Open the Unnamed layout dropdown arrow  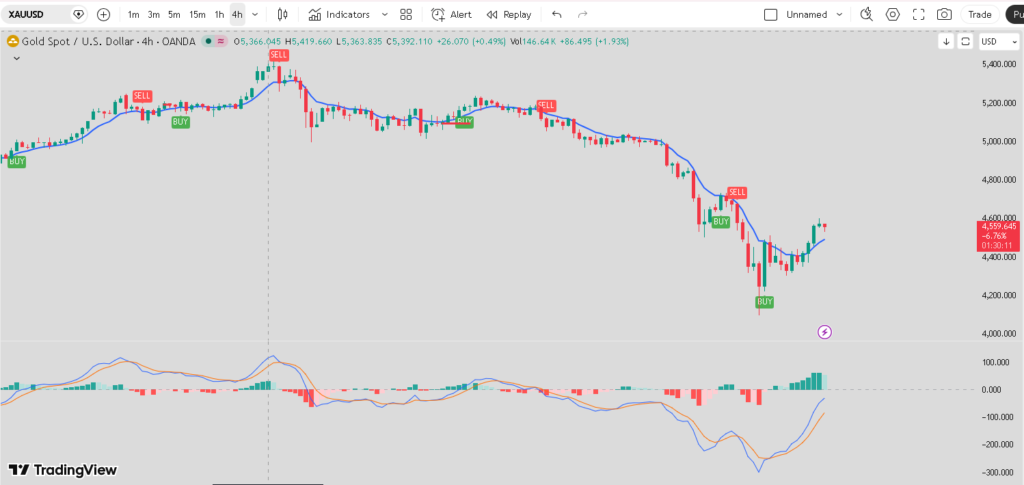tap(839, 15)
